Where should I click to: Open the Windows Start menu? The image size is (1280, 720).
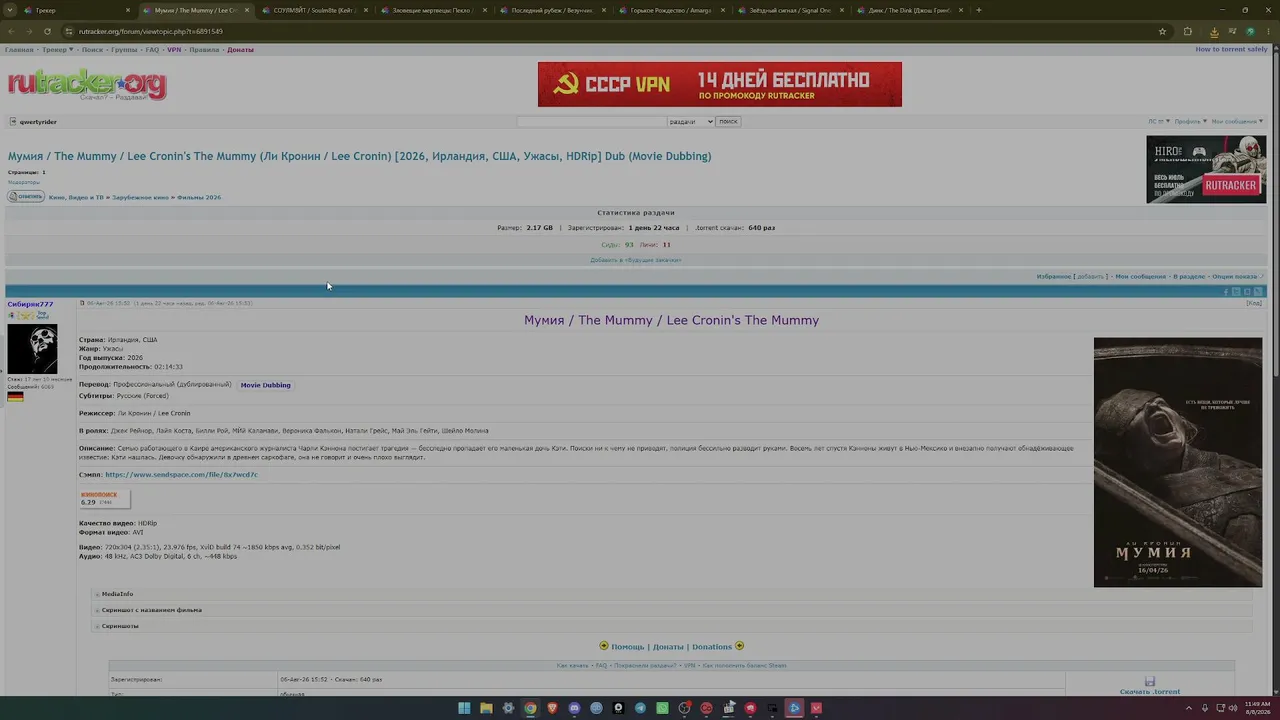click(x=464, y=708)
